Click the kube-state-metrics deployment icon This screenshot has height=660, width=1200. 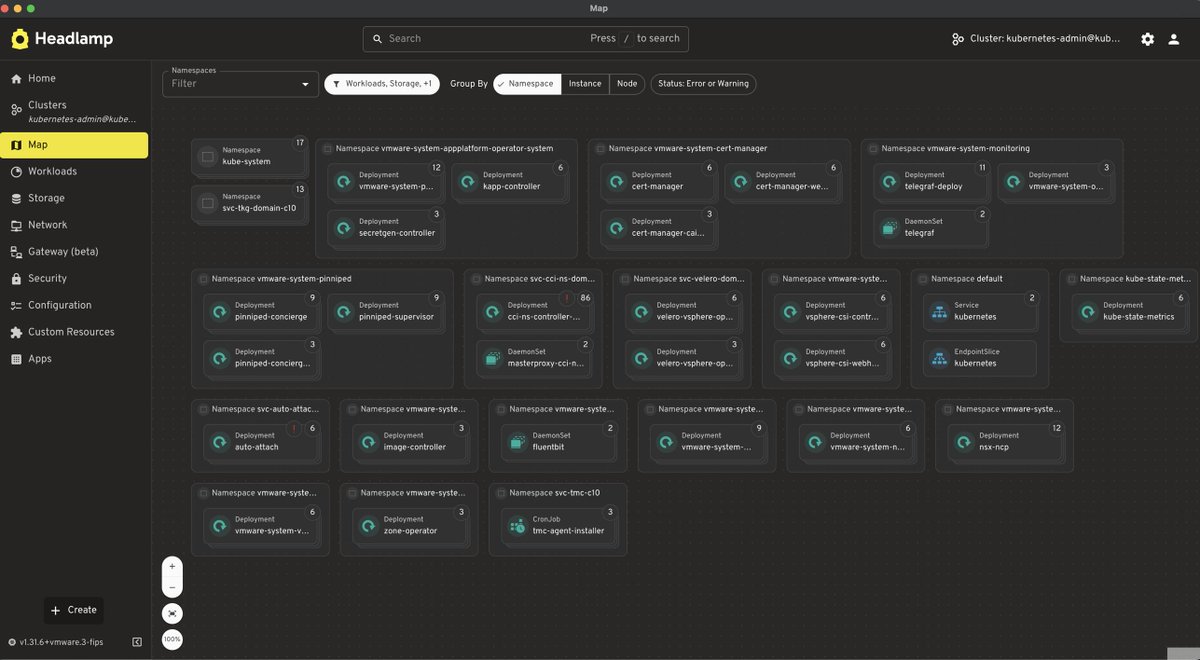[1088, 311]
